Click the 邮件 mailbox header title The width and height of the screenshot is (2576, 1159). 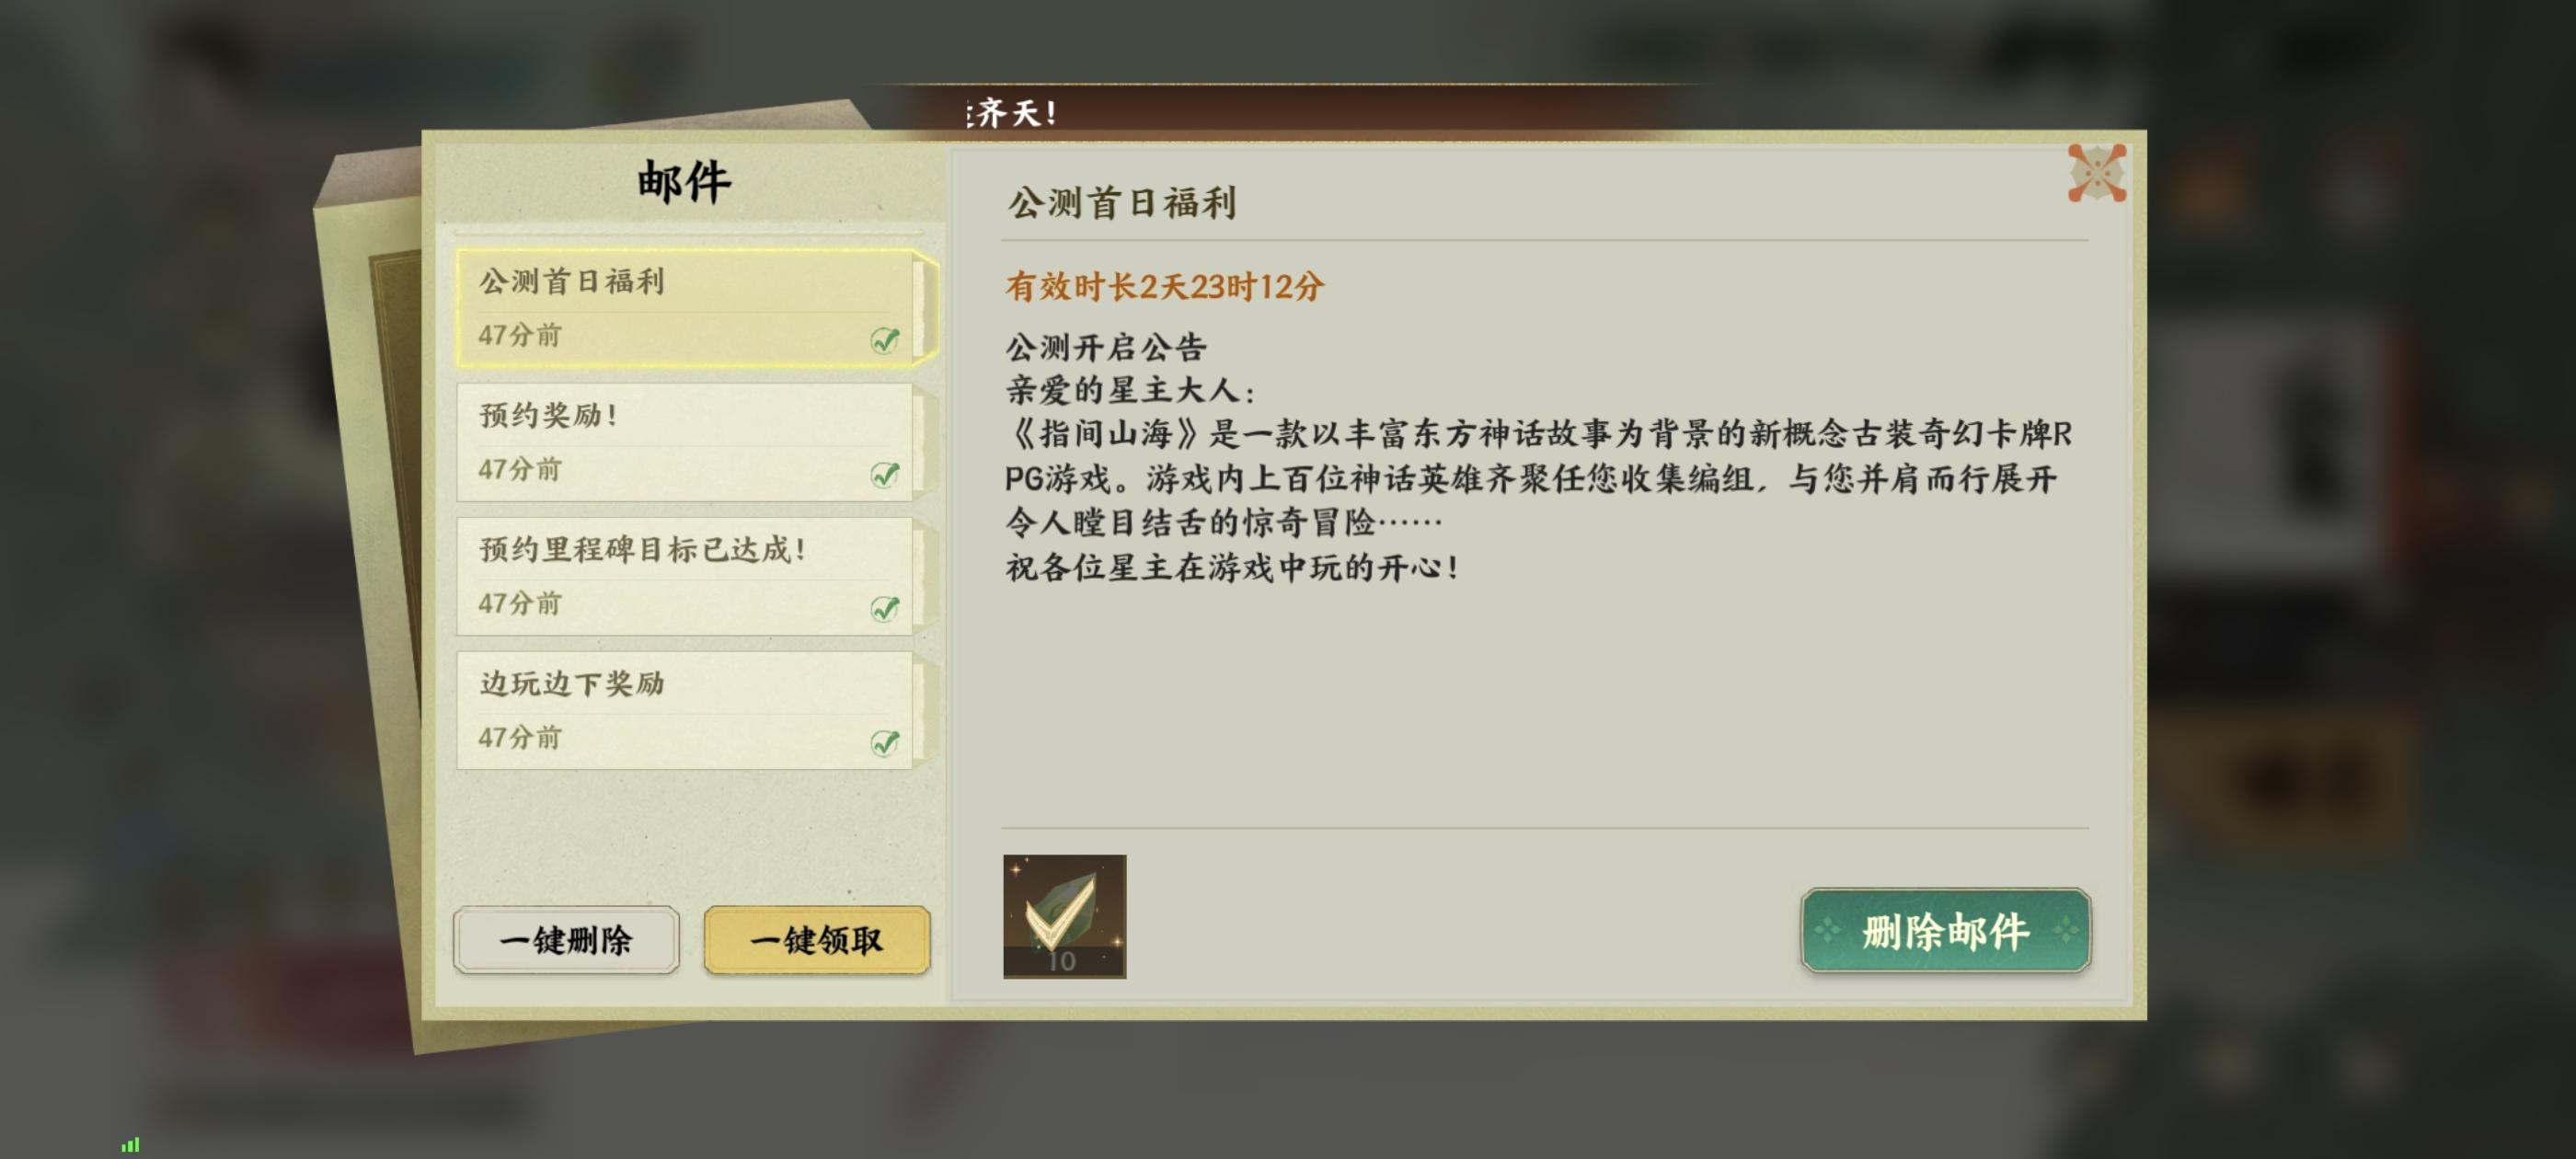pyautogui.click(x=685, y=182)
